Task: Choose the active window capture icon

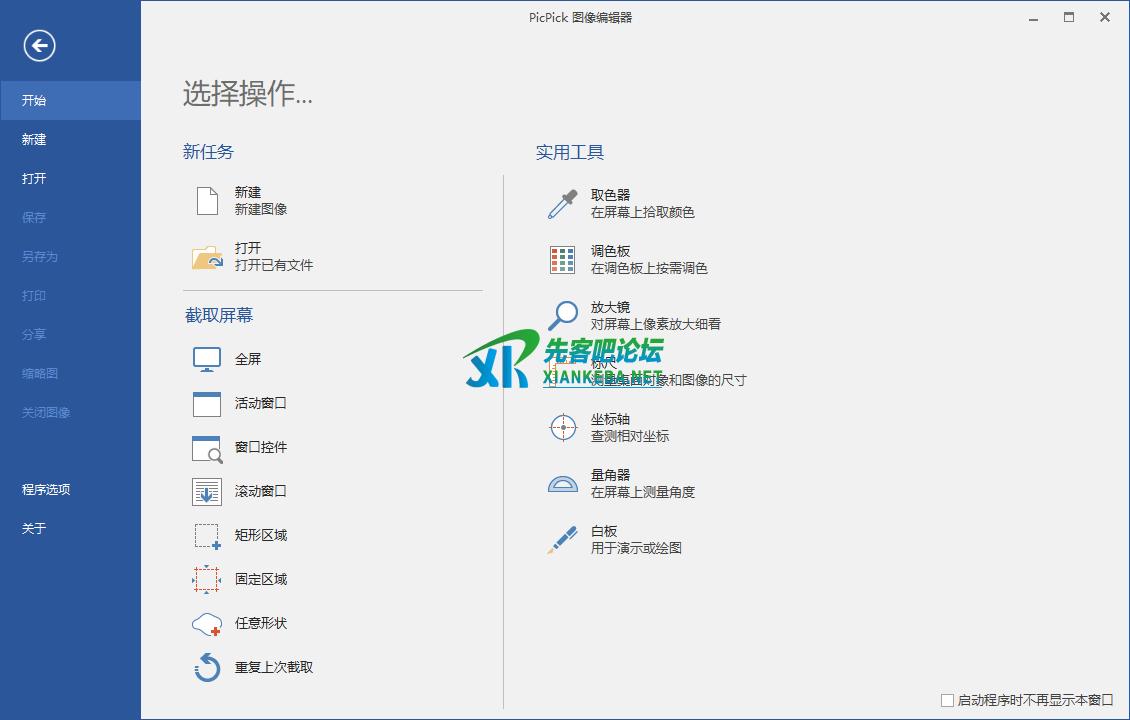Action: (207, 403)
